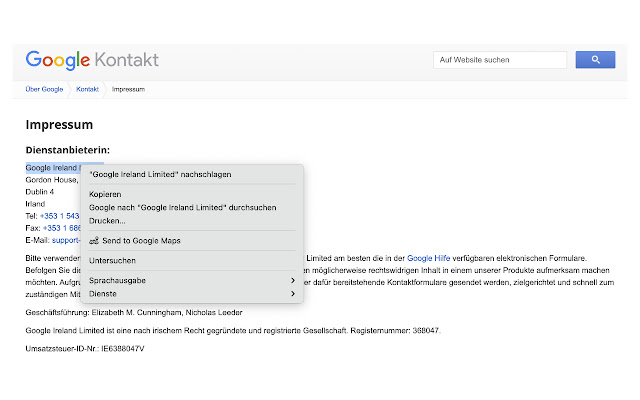Click the Send to Google Maps icon
The height and width of the screenshot is (400, 640).
(94, 240)
